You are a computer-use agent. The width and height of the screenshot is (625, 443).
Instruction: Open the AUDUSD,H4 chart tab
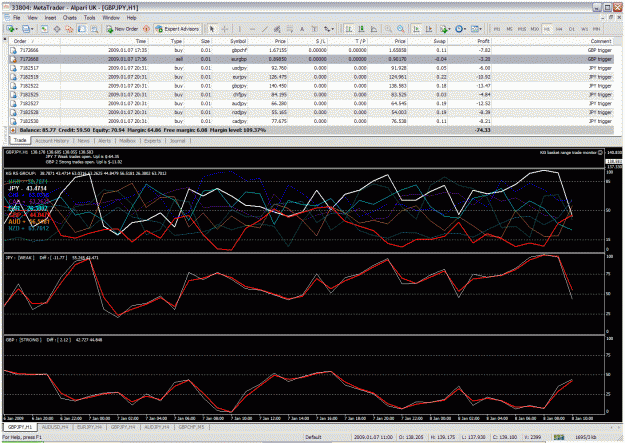(x=55, y=427)
